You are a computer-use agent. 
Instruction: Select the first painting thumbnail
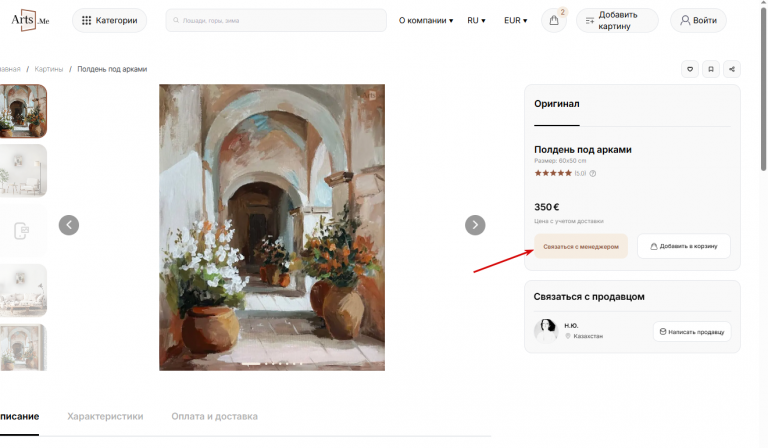coord(23,111)
